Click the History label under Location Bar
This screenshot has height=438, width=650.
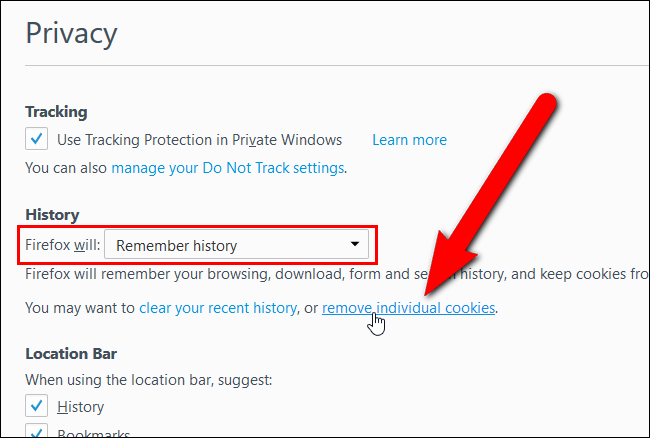(x=80, y=407)
